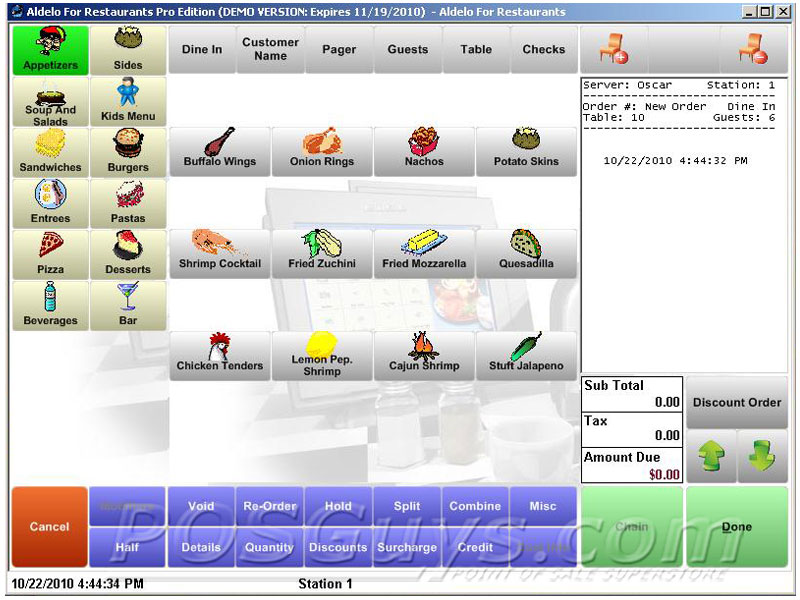Click the Credit button
The height and width of the screenshot is (600, 800).
476,547
